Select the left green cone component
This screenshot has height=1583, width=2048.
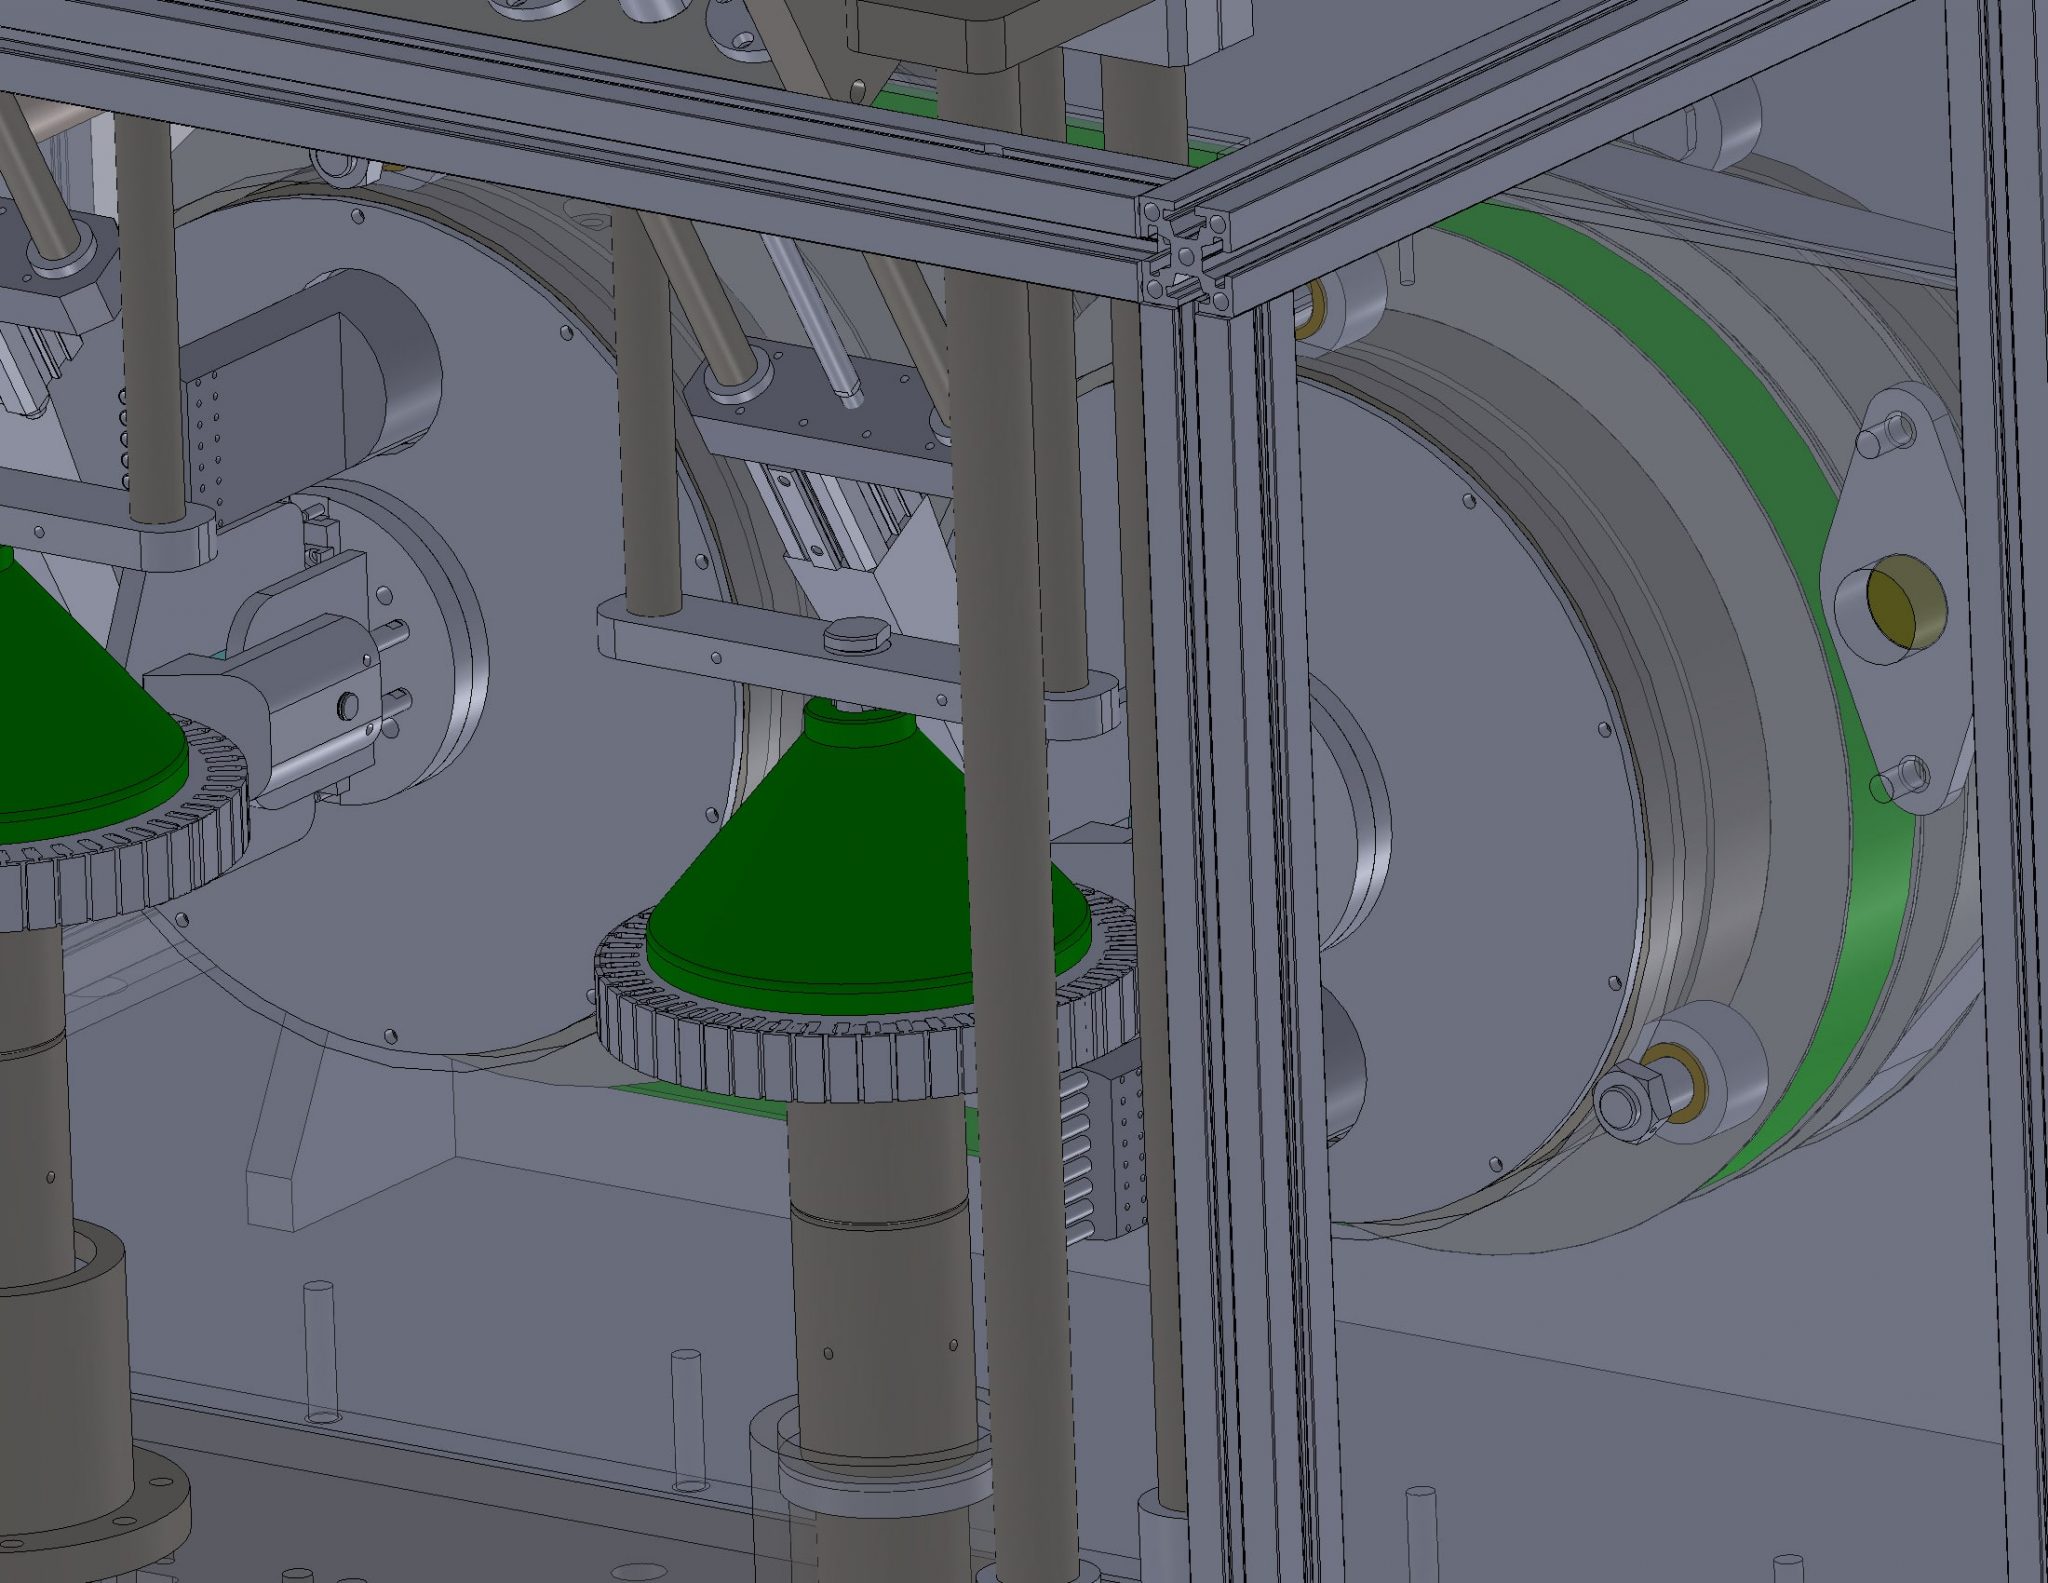tap(60, 700)
